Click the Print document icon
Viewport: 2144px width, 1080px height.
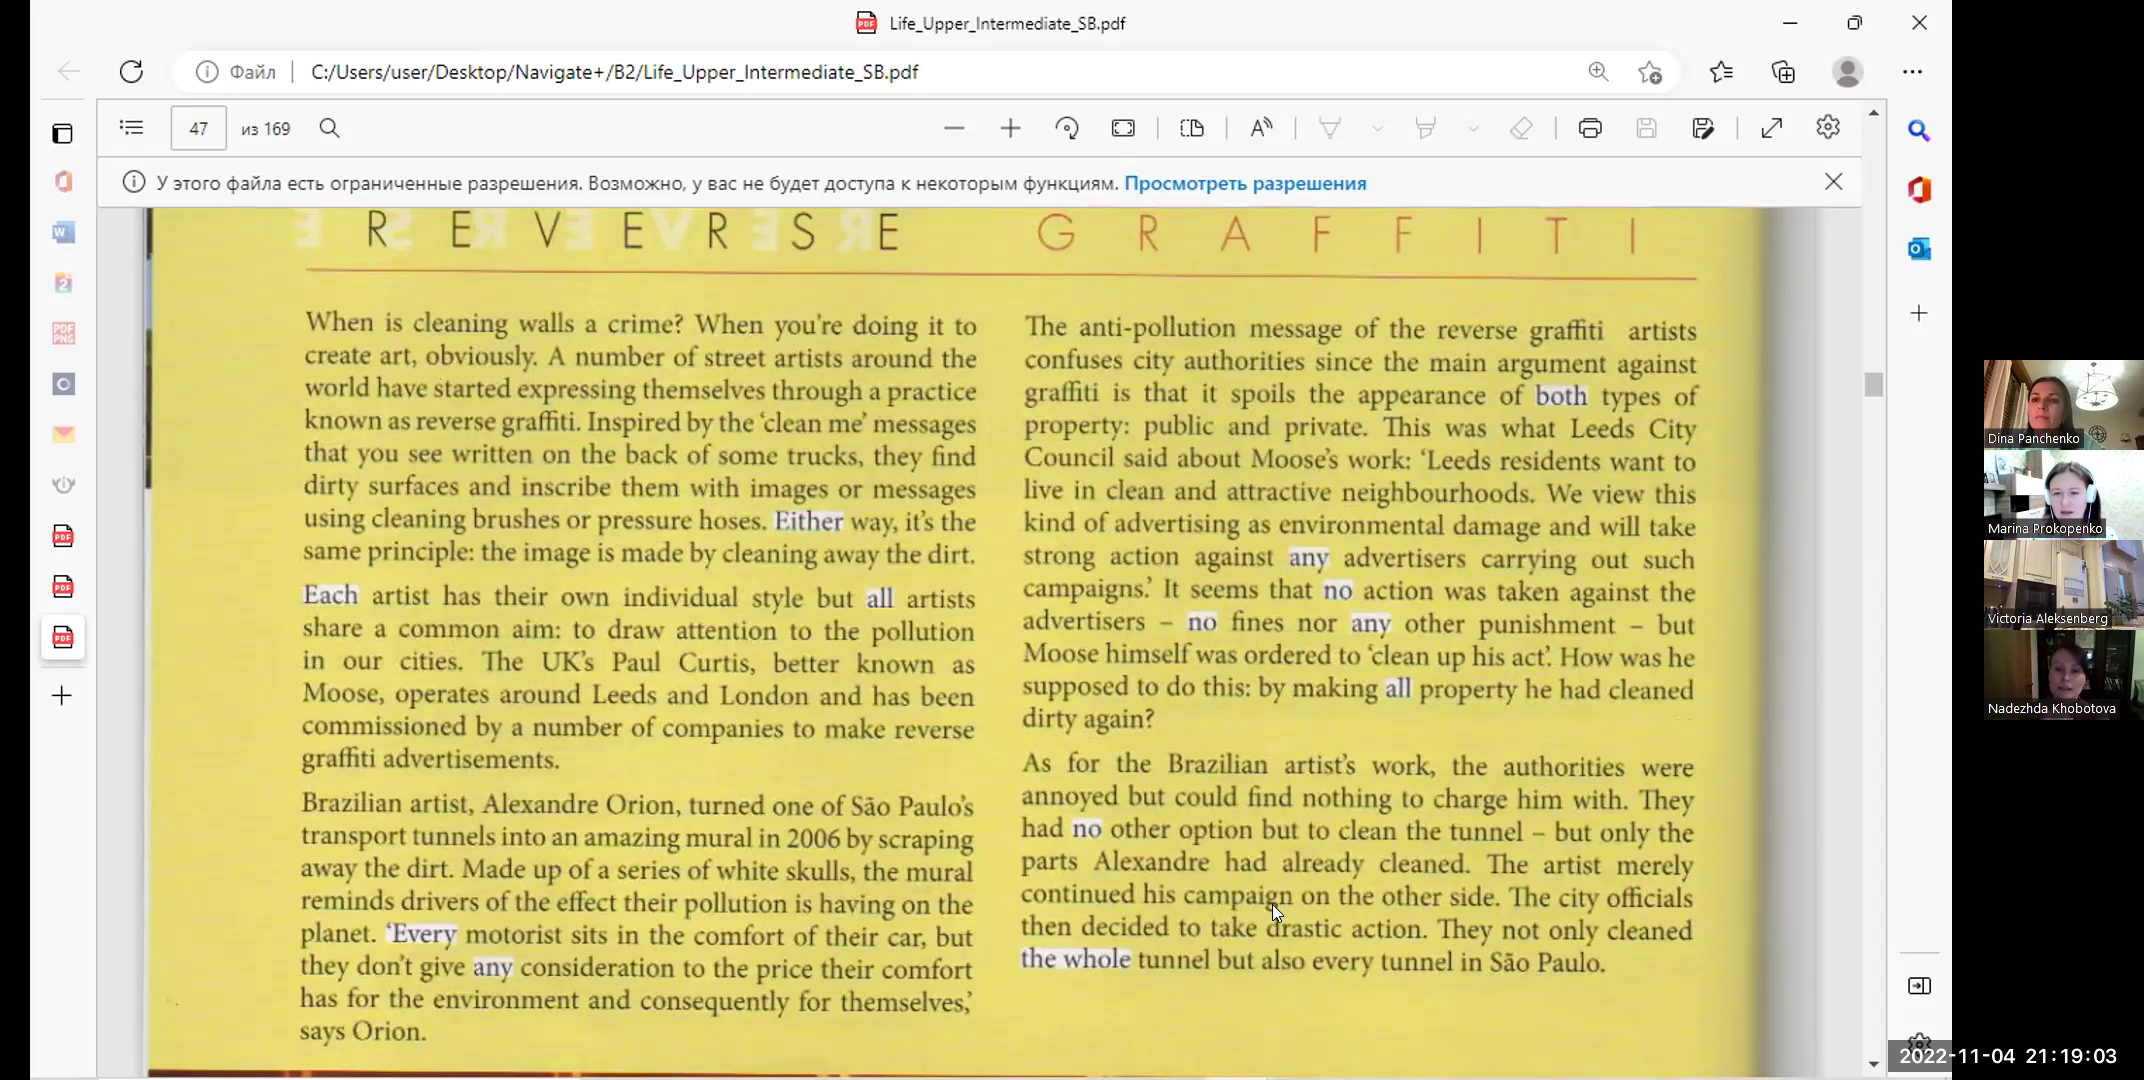(x=1590, y=128)
